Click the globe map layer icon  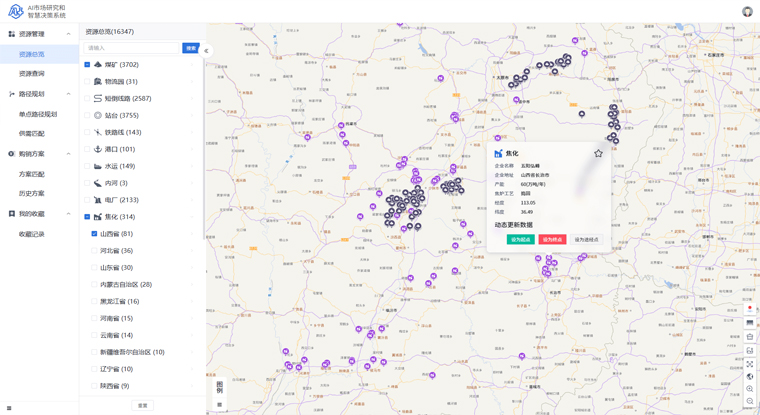click(x=750, y=377)
